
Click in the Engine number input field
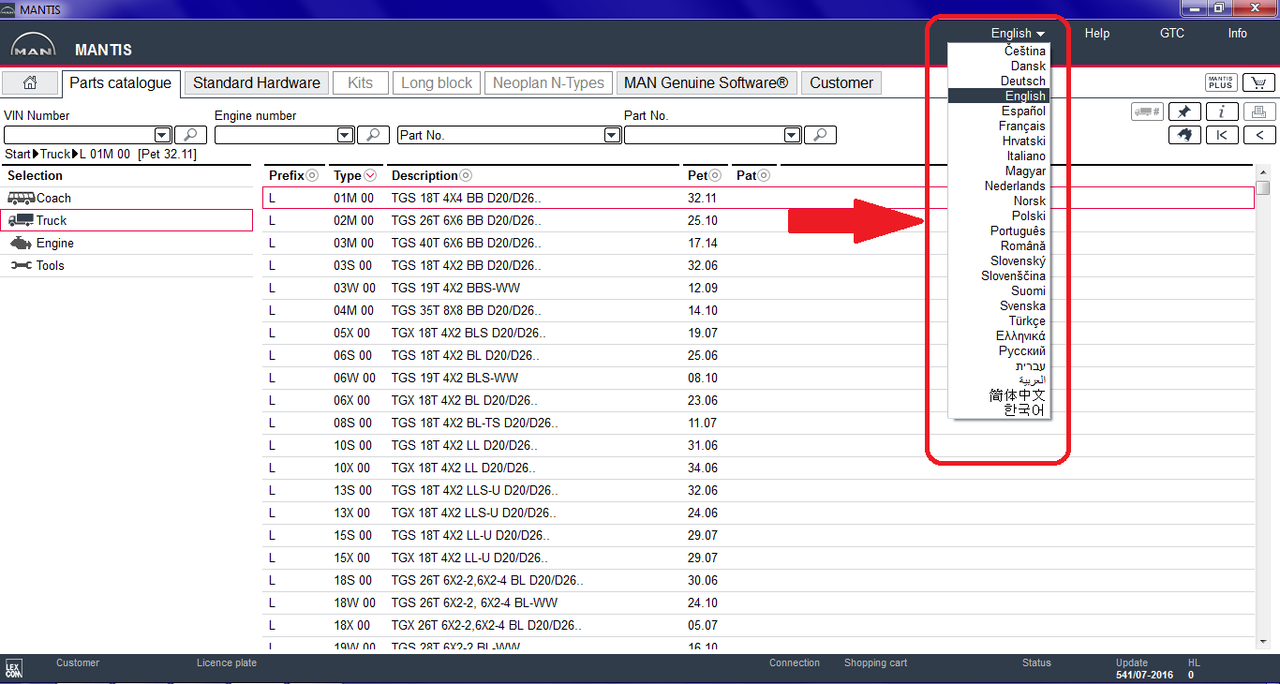pos(276,135)
